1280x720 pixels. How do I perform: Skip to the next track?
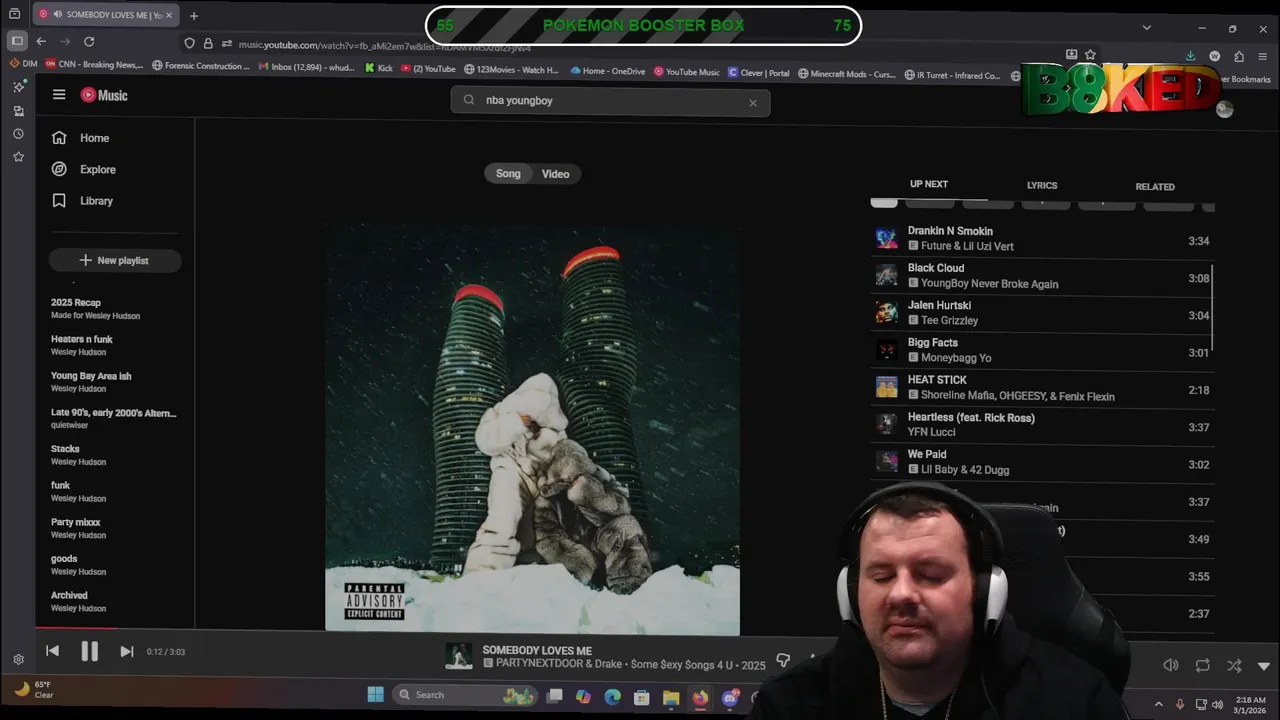pyautogui.click(x=127, y=651)
